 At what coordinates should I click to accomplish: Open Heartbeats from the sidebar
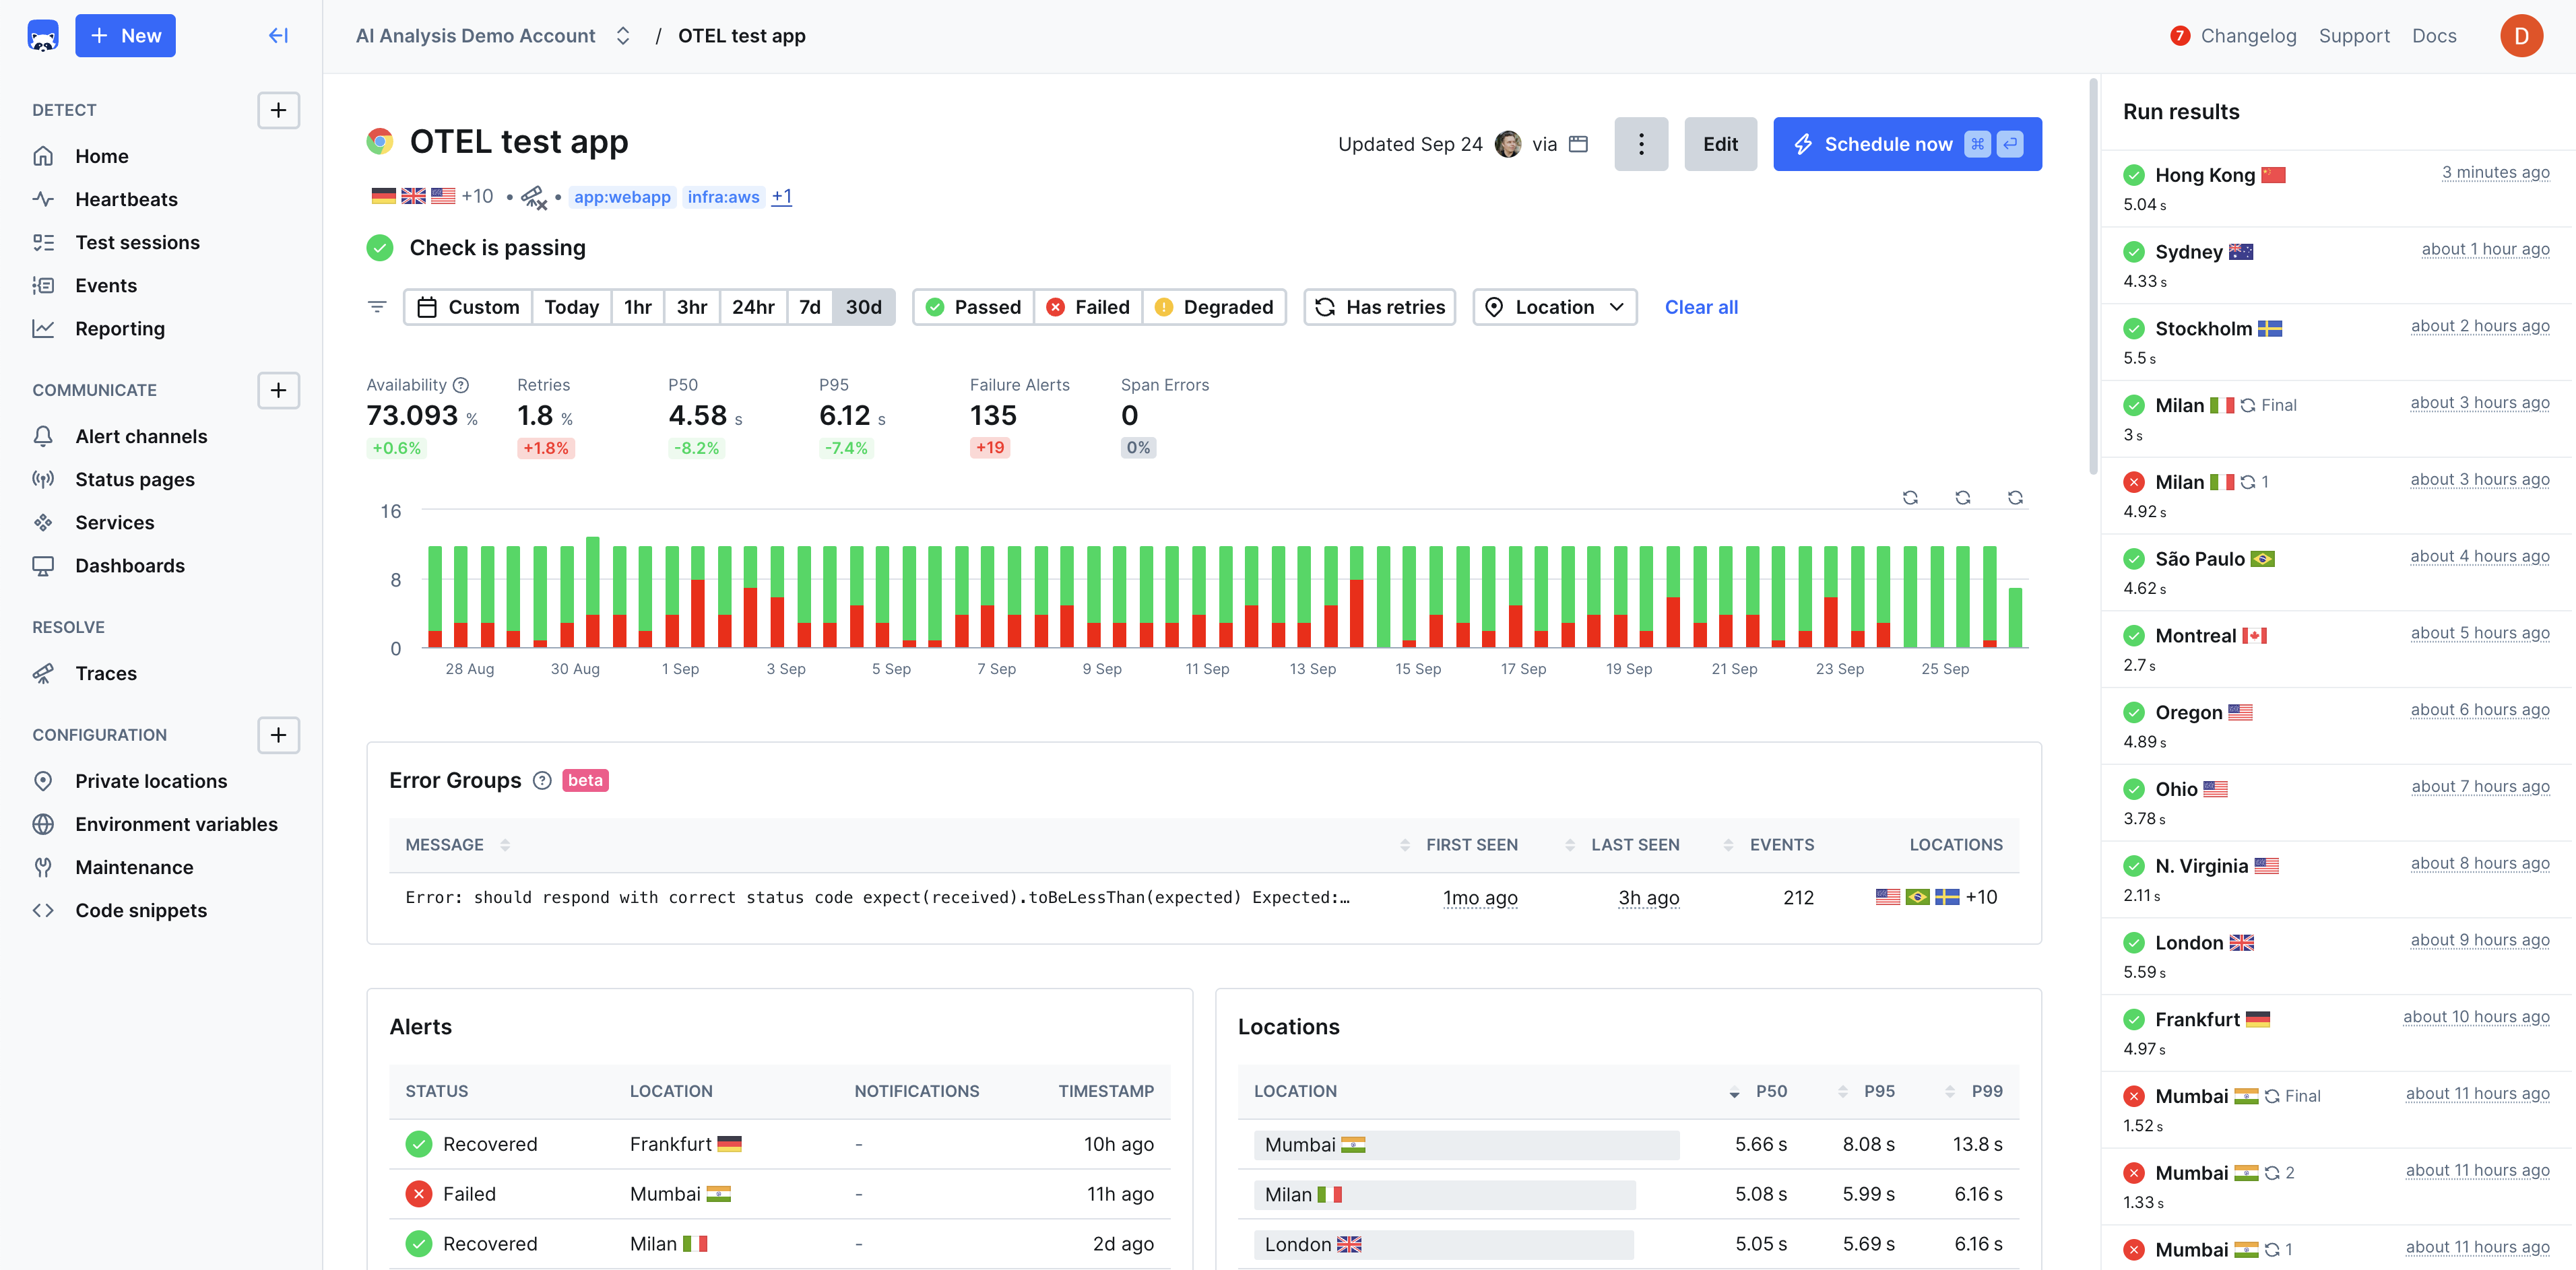[x=126, y=199]
